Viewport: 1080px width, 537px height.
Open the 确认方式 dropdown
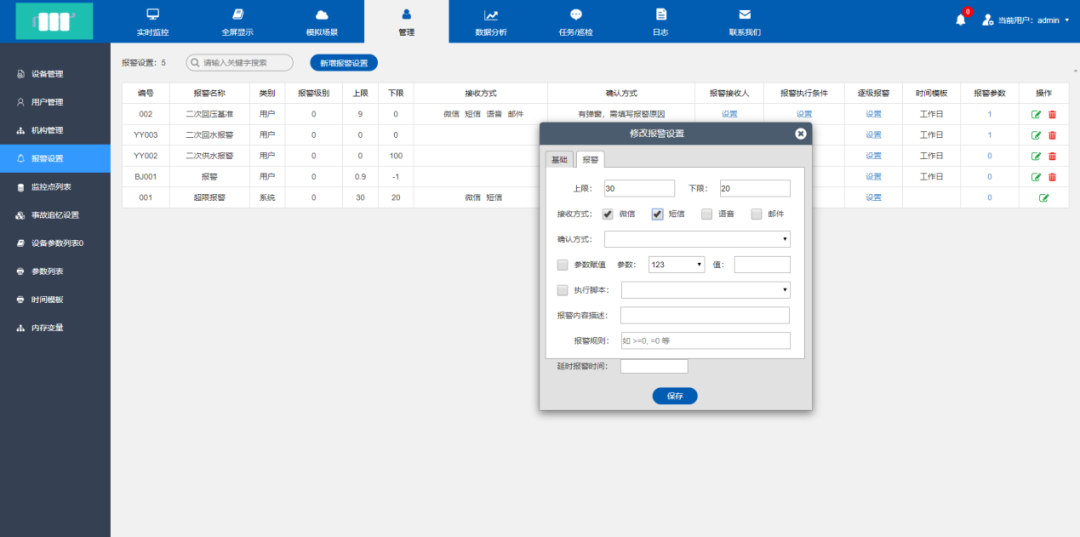(697, 239)
